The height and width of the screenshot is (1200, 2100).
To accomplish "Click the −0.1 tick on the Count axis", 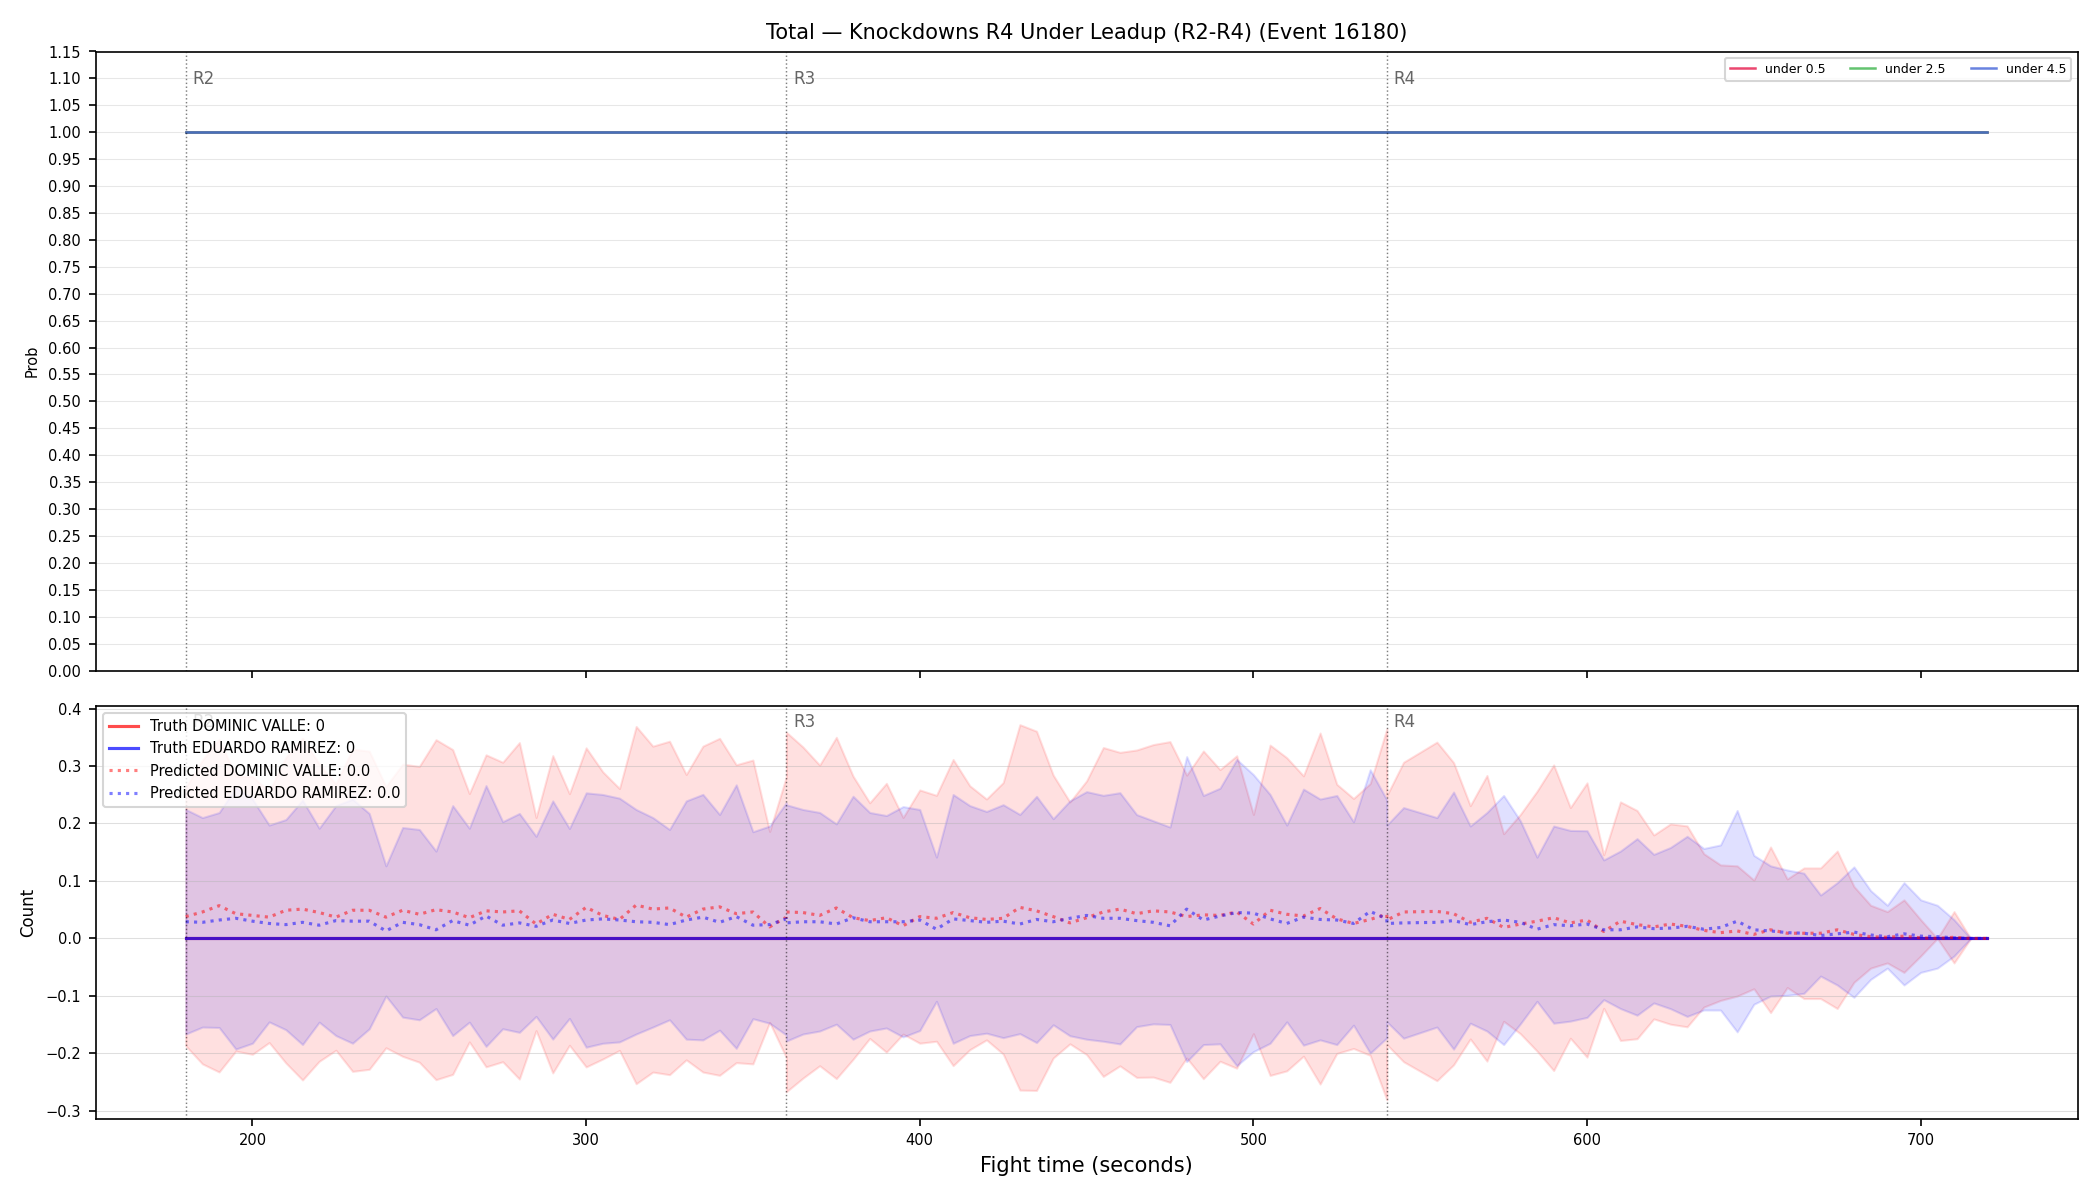I will pyautogui.click(x=62, y=997).
